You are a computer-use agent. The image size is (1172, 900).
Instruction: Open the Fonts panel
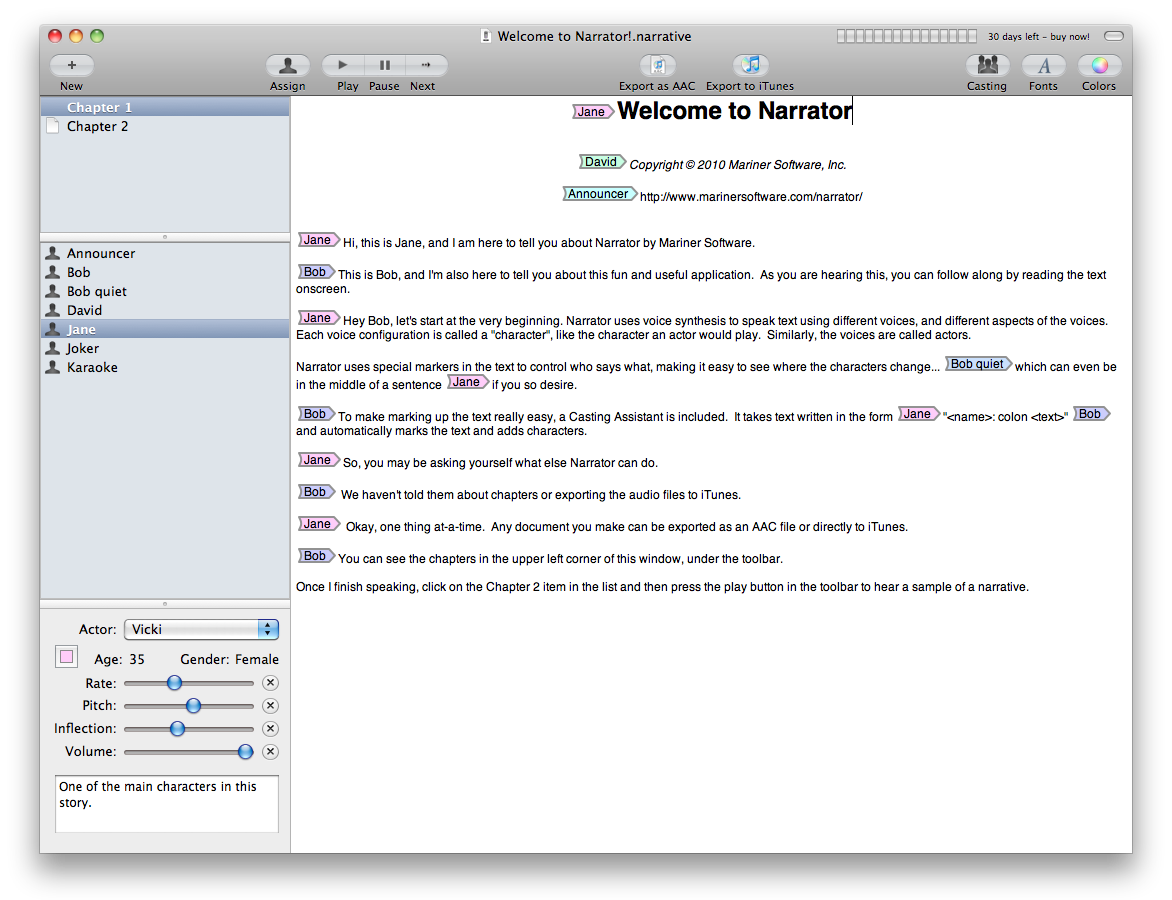pos(1043,66)
